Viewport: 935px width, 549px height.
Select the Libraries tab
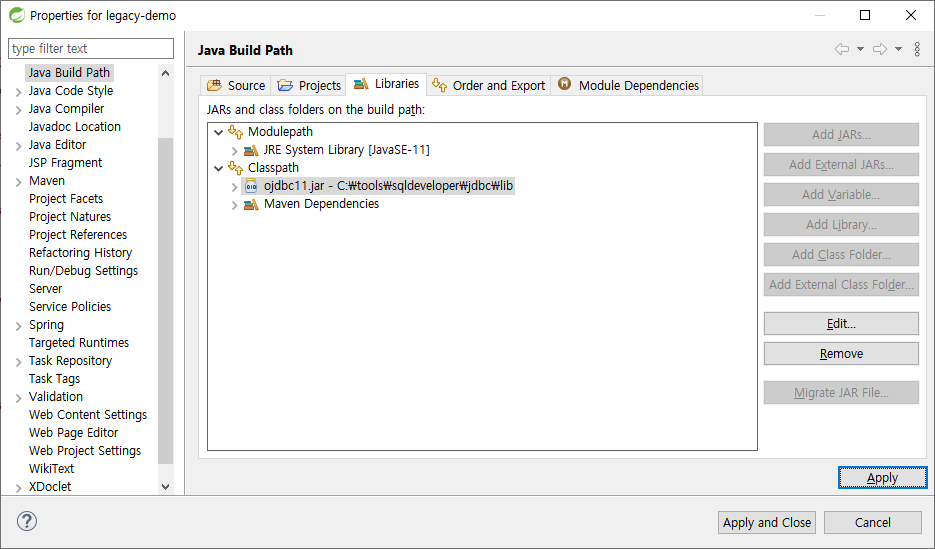386,84
